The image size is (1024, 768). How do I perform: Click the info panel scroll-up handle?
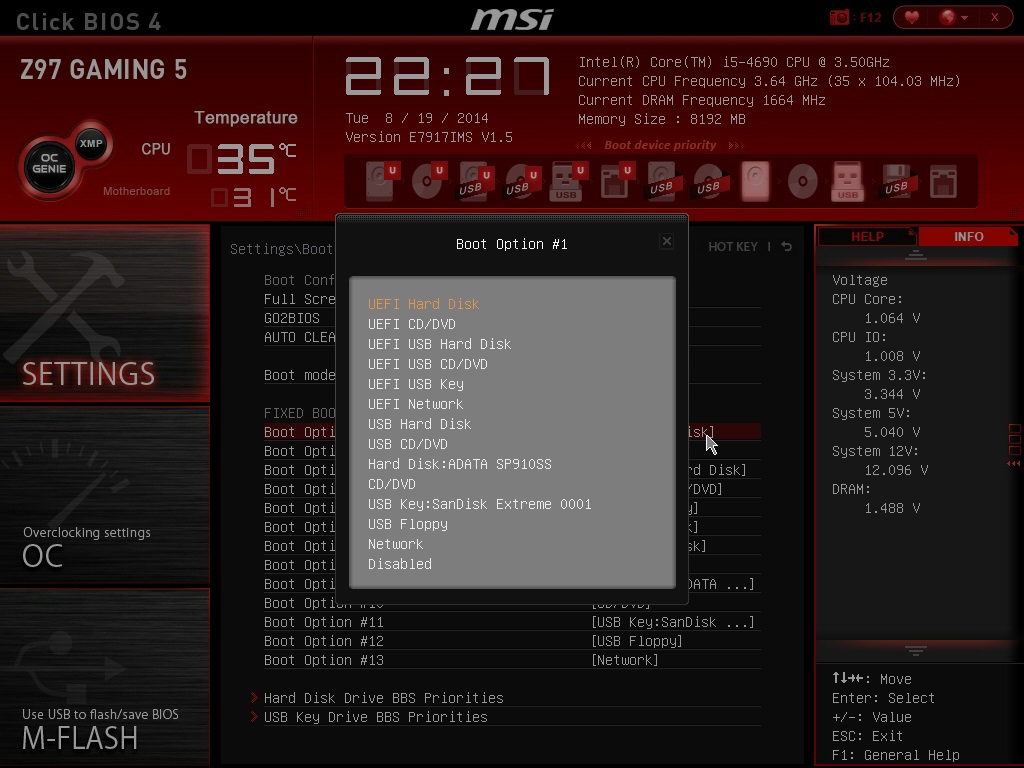tap(916, 255)
